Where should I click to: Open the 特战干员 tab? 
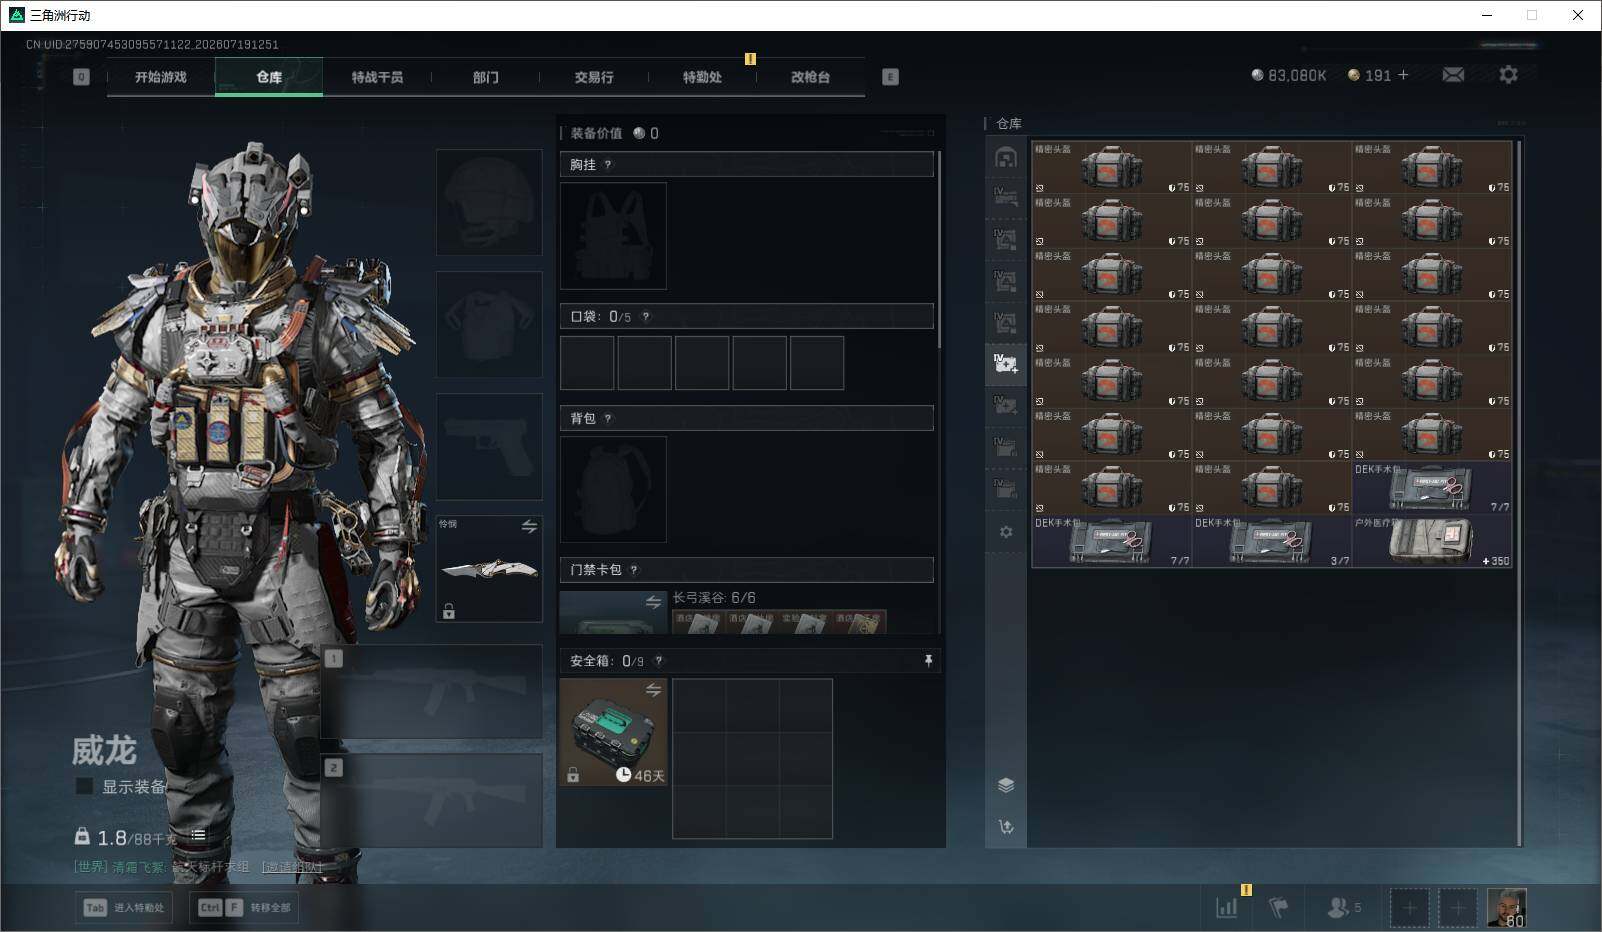tap(377, 77)
